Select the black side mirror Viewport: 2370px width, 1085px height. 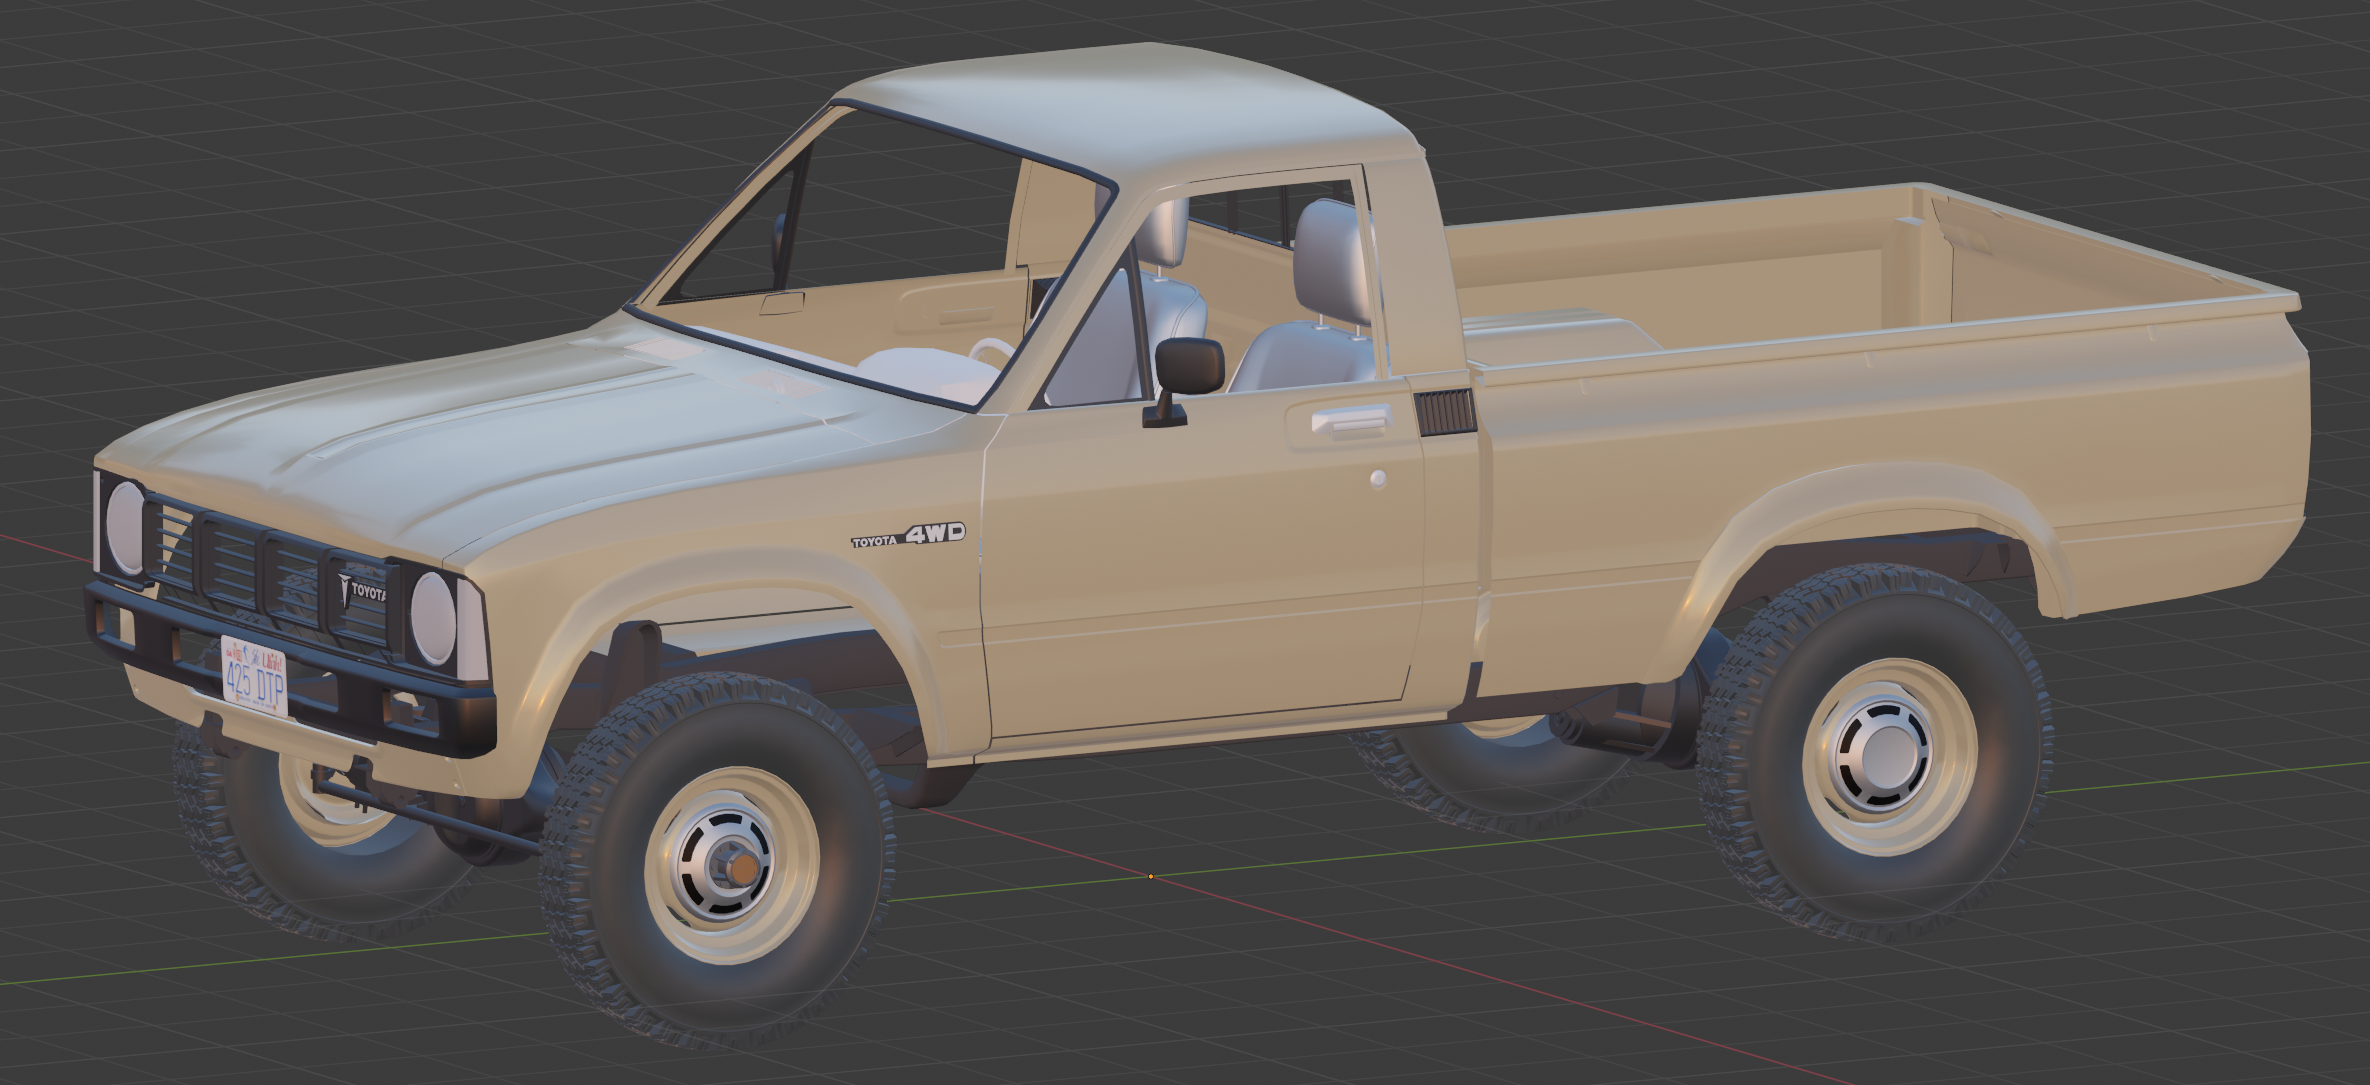click(x=1189, y=366)
